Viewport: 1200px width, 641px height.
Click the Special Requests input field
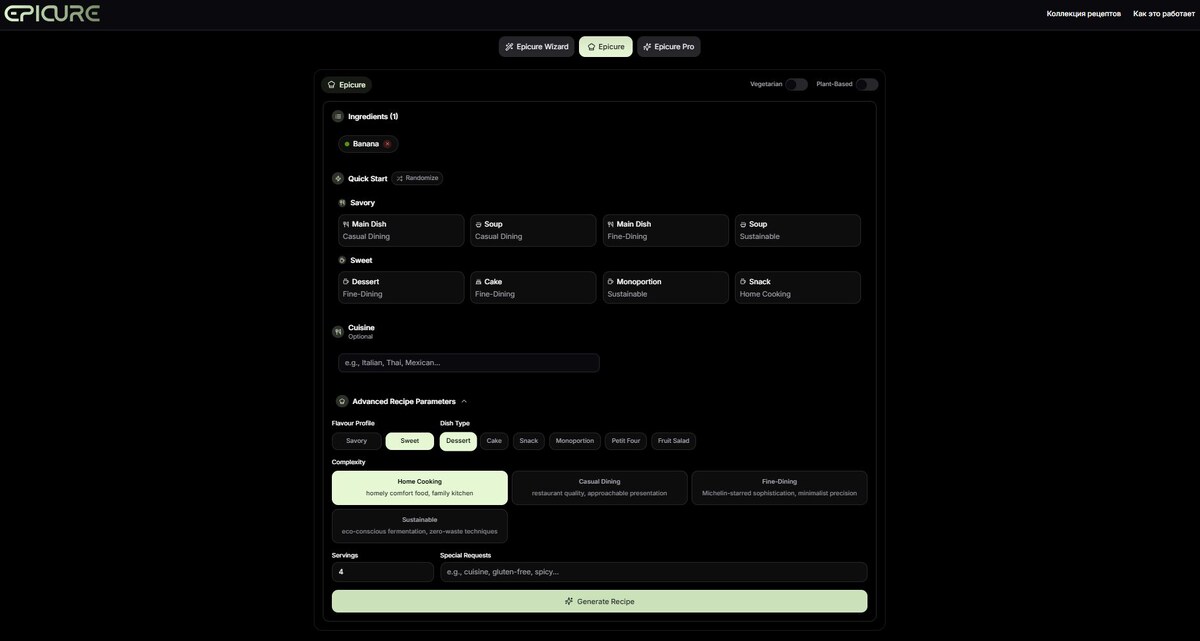(x=654, y=572)
